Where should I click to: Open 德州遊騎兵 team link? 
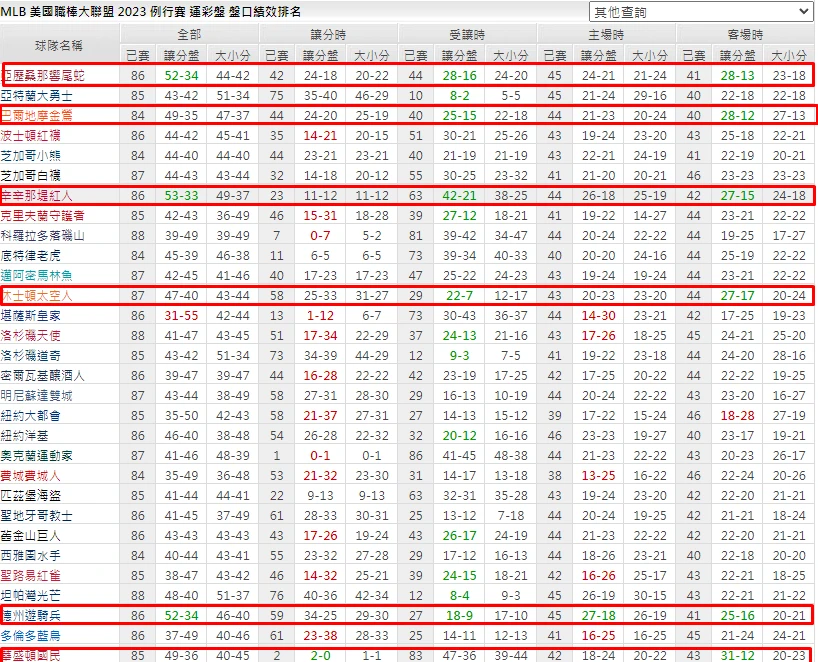[30, 616]
